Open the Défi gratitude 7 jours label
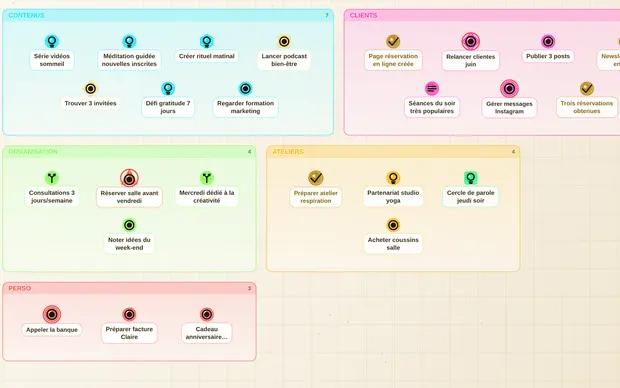This screenshot has height=388, width=620. point(168,107)
